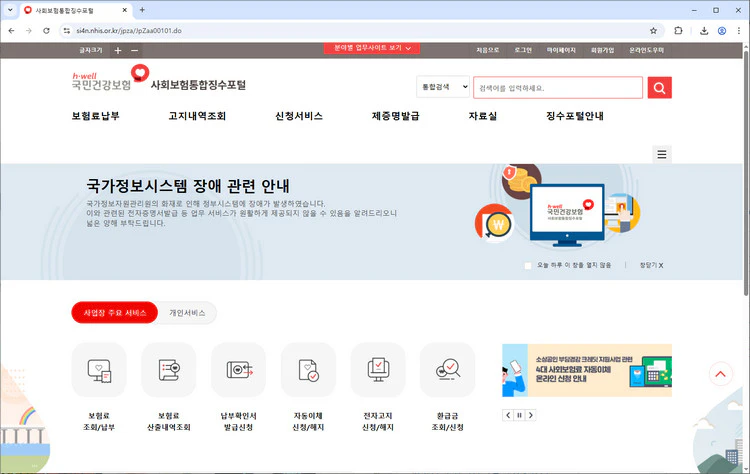The image size is (750, 474).
Task: Click the 국민건강보험 h-well logo
Action: [110, 78]
